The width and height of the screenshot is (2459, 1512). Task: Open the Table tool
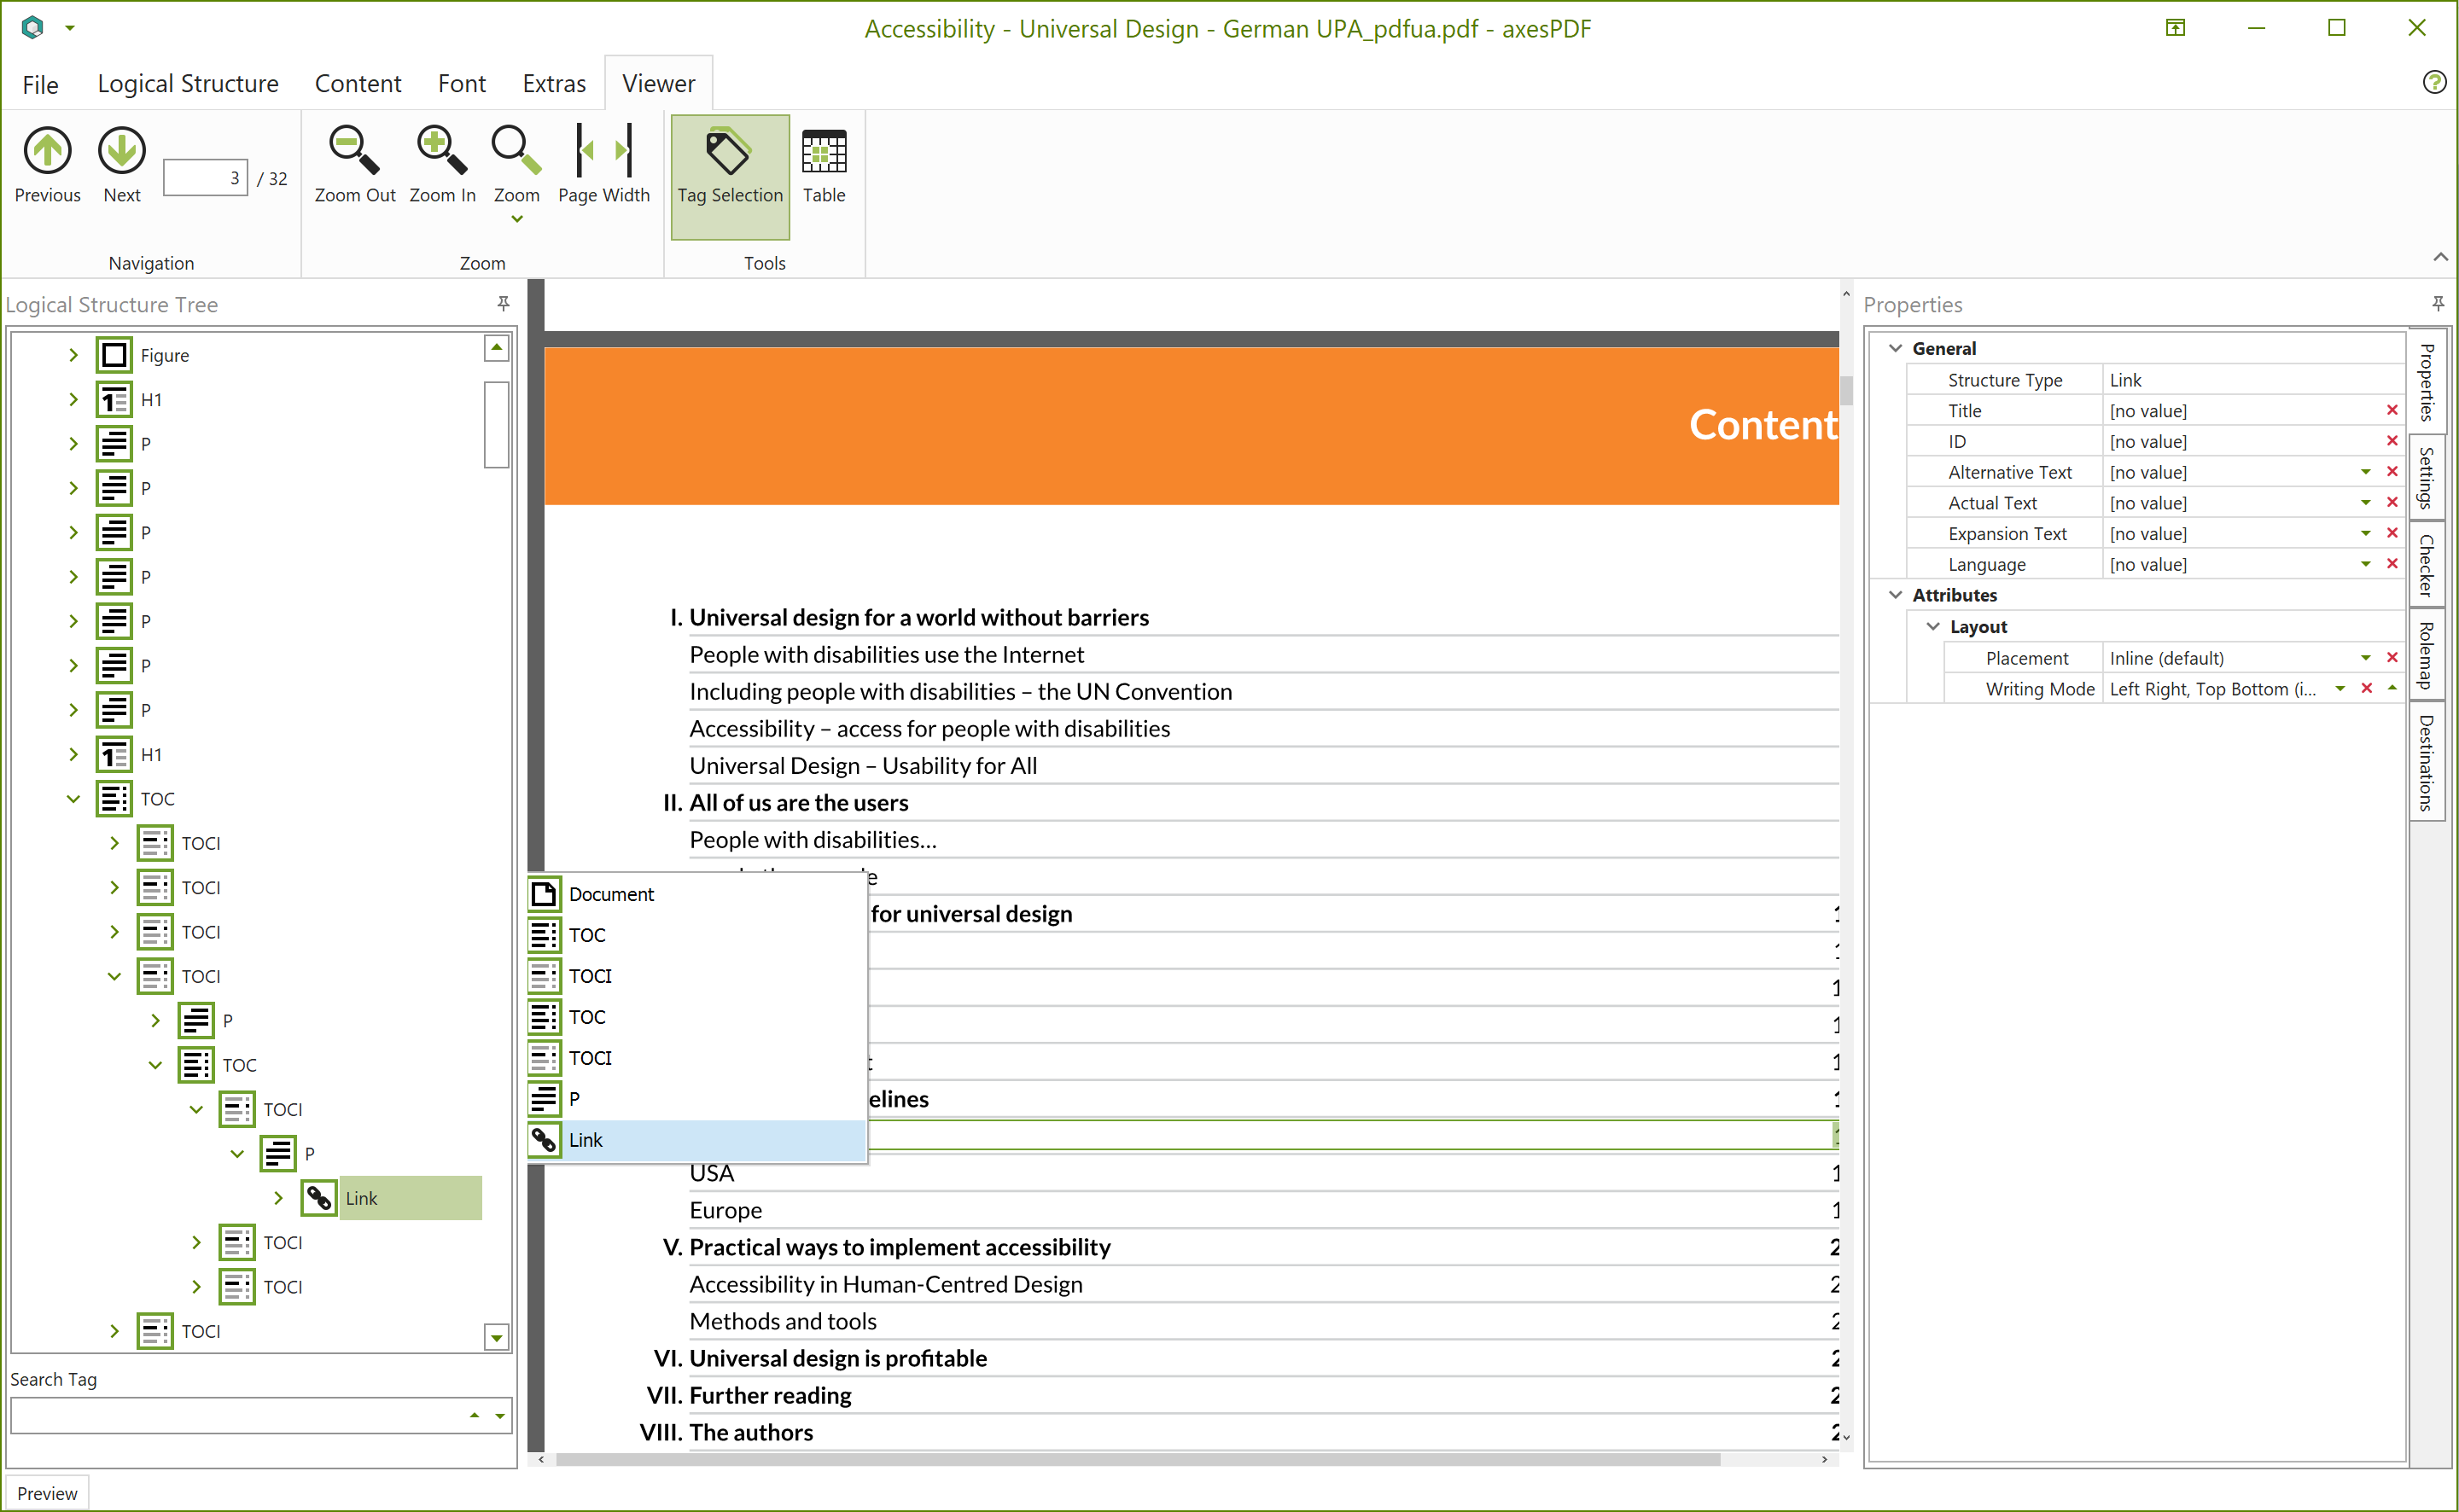[x=823, y=151]
